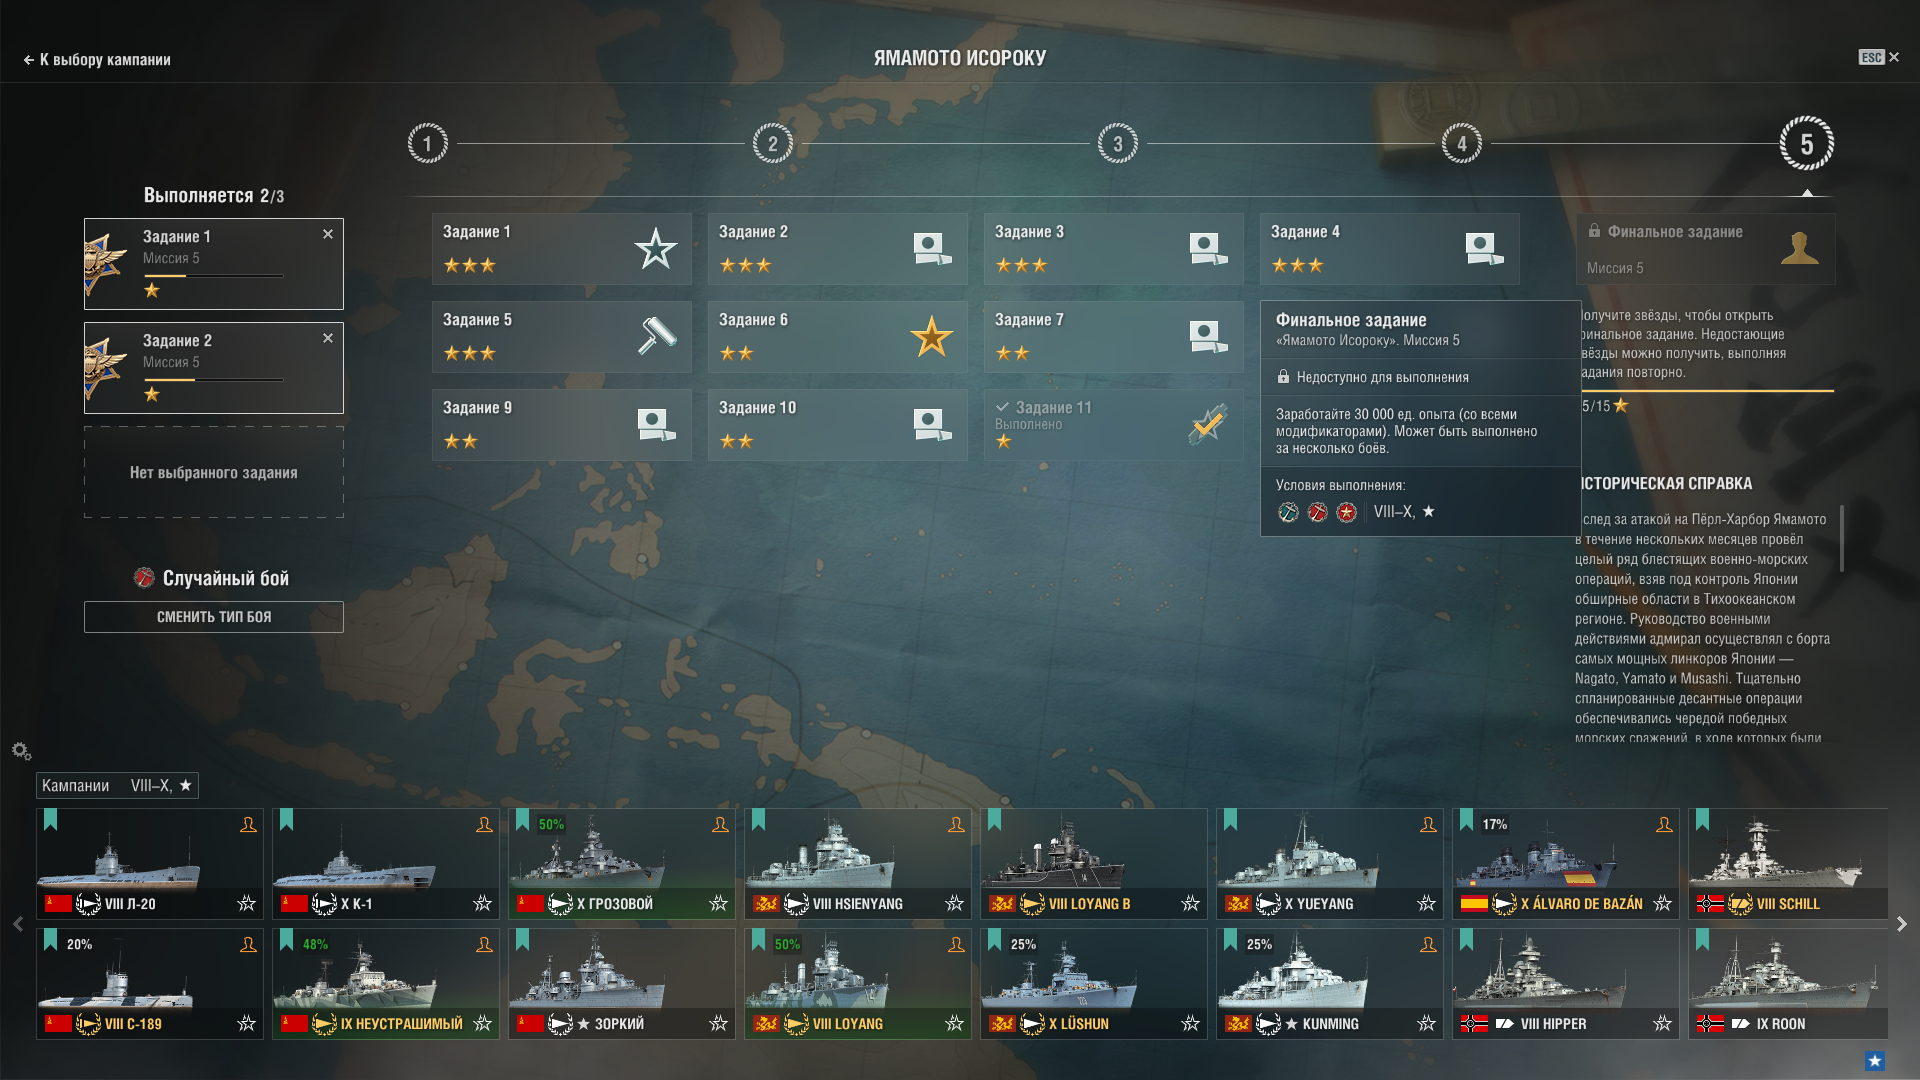Switch to mission 1 circle tab
Viewport: 1920px width, 1080px height.
tap(427, 144)
